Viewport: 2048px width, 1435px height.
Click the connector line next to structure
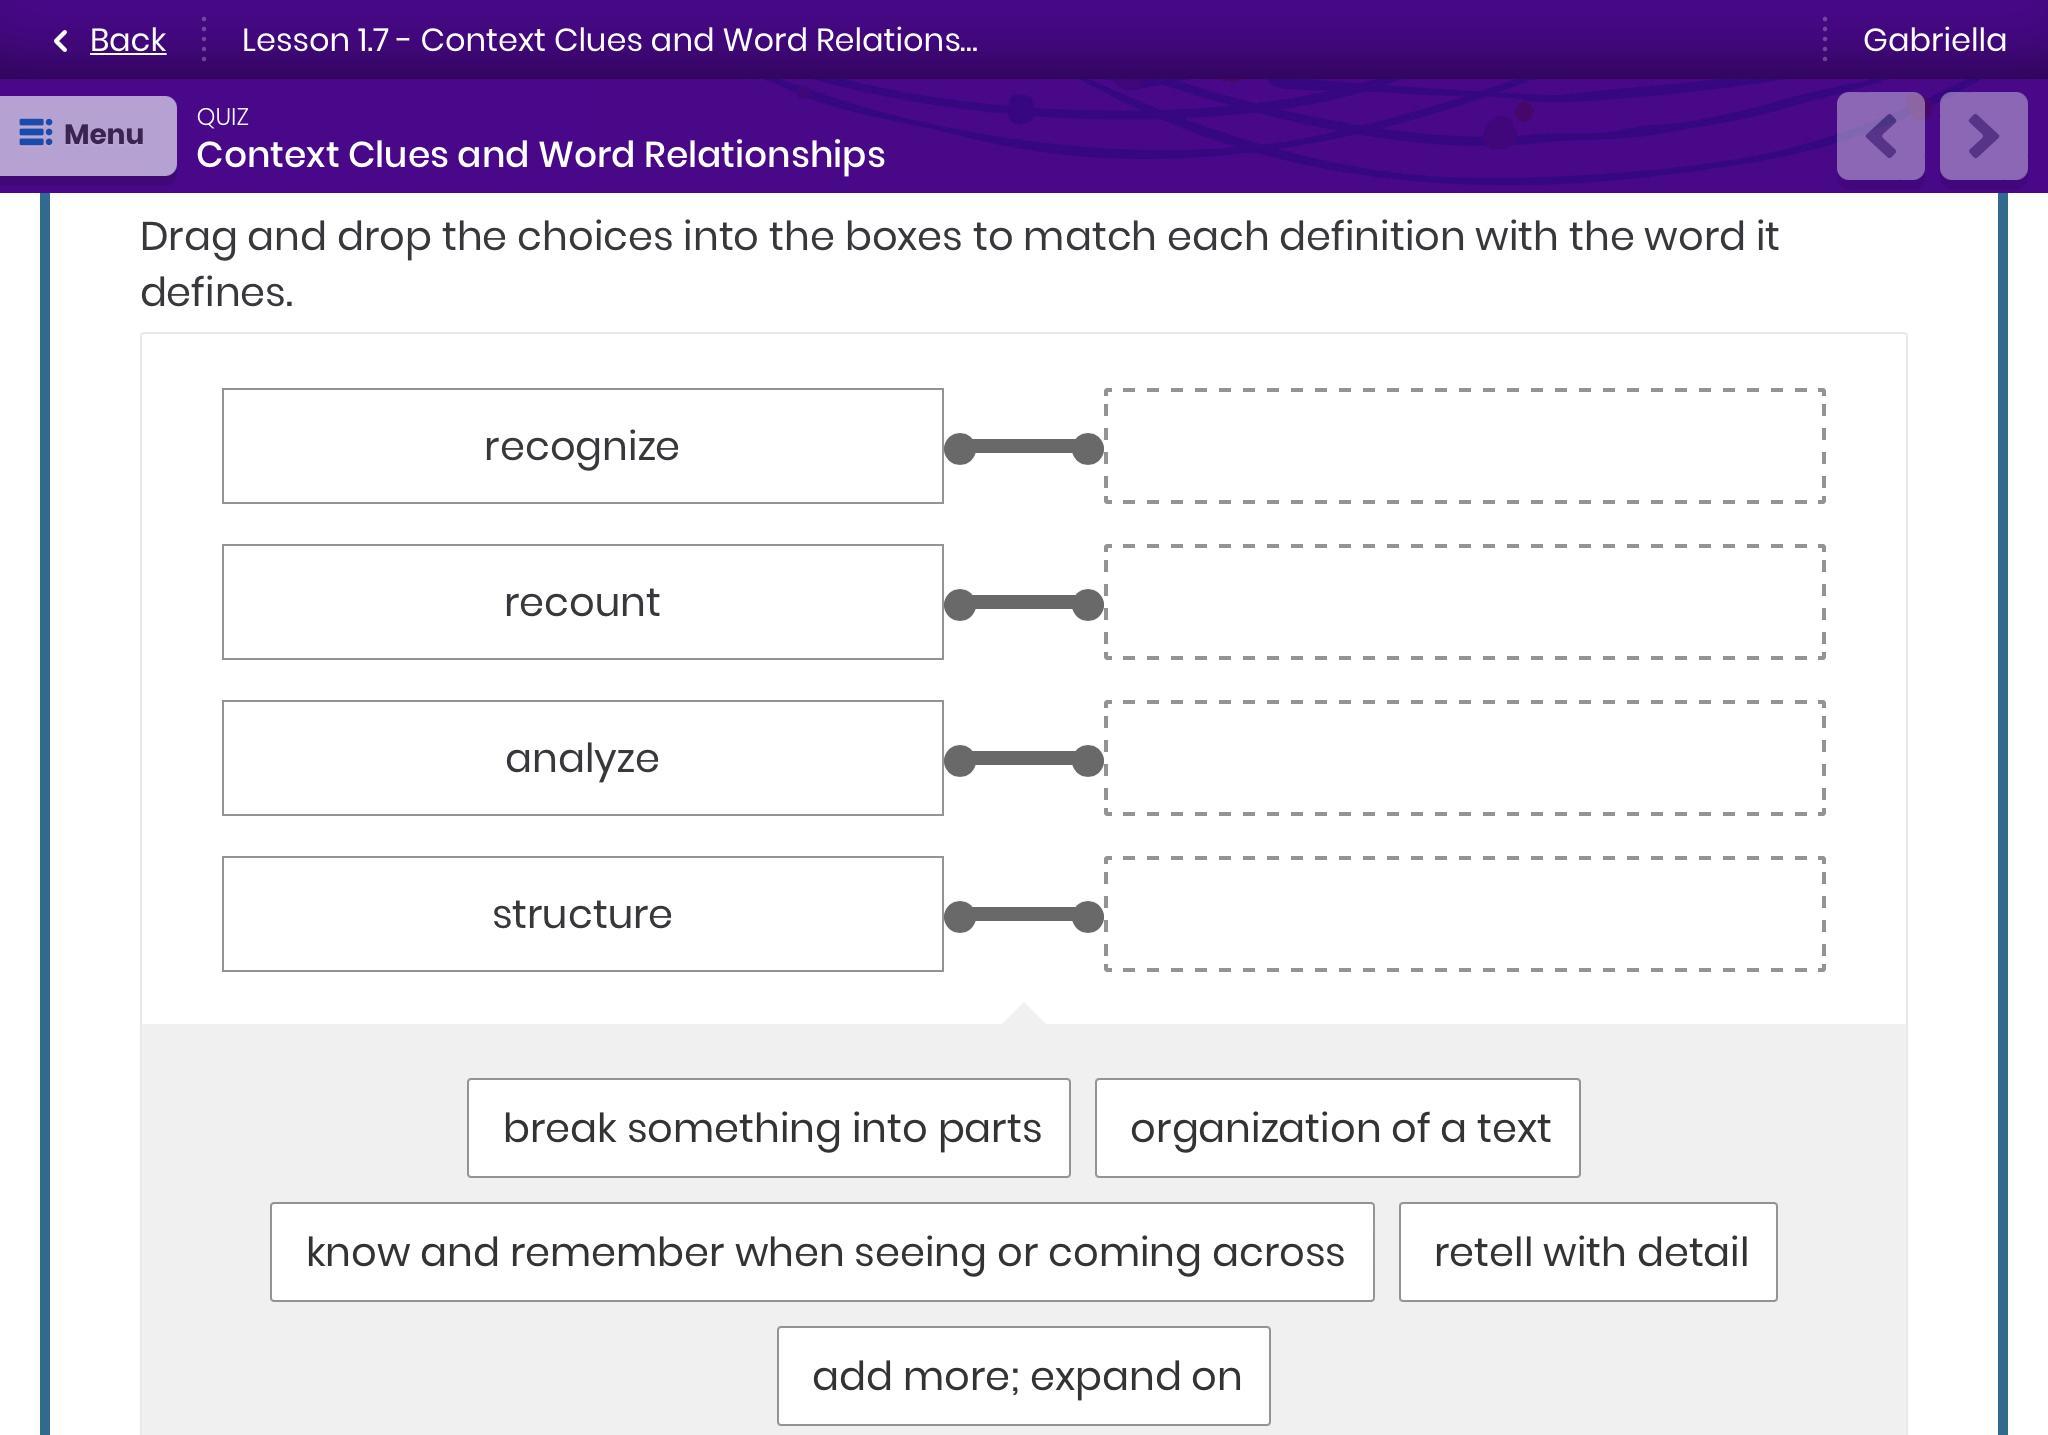point(1024,916)
